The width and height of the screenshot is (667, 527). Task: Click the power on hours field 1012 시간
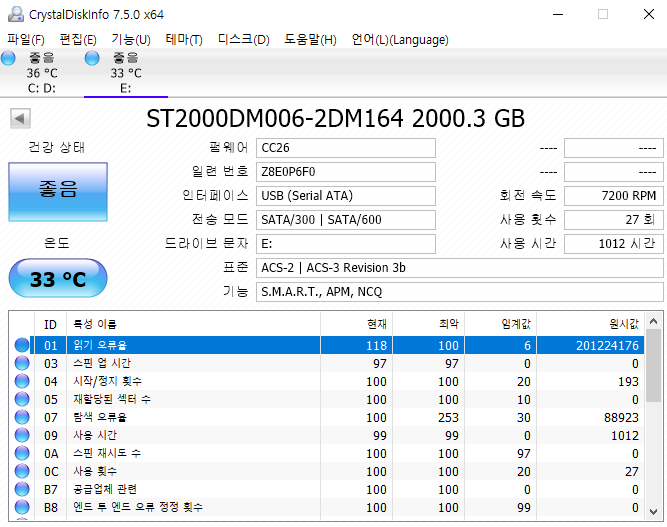pos(614,244)
